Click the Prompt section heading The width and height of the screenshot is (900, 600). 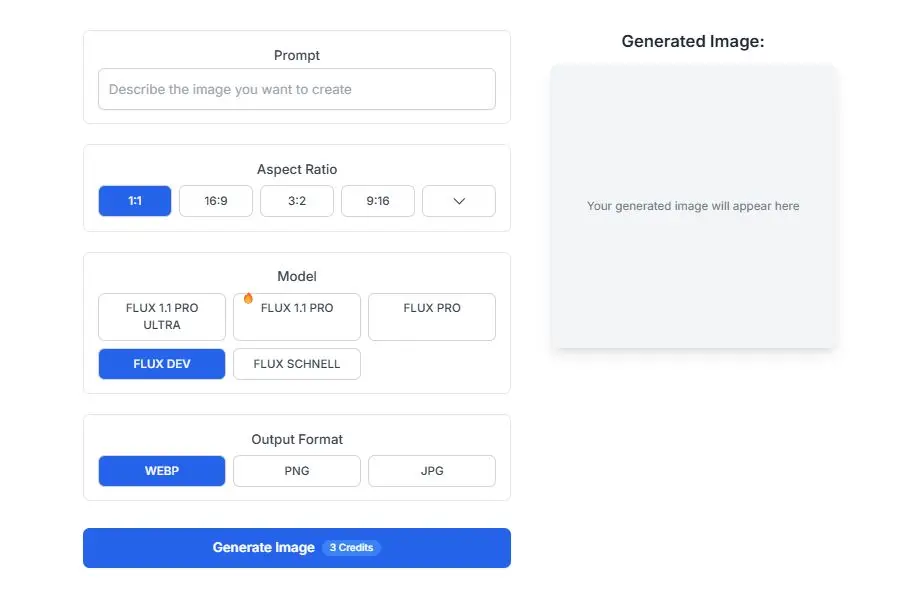coord(296,55)
